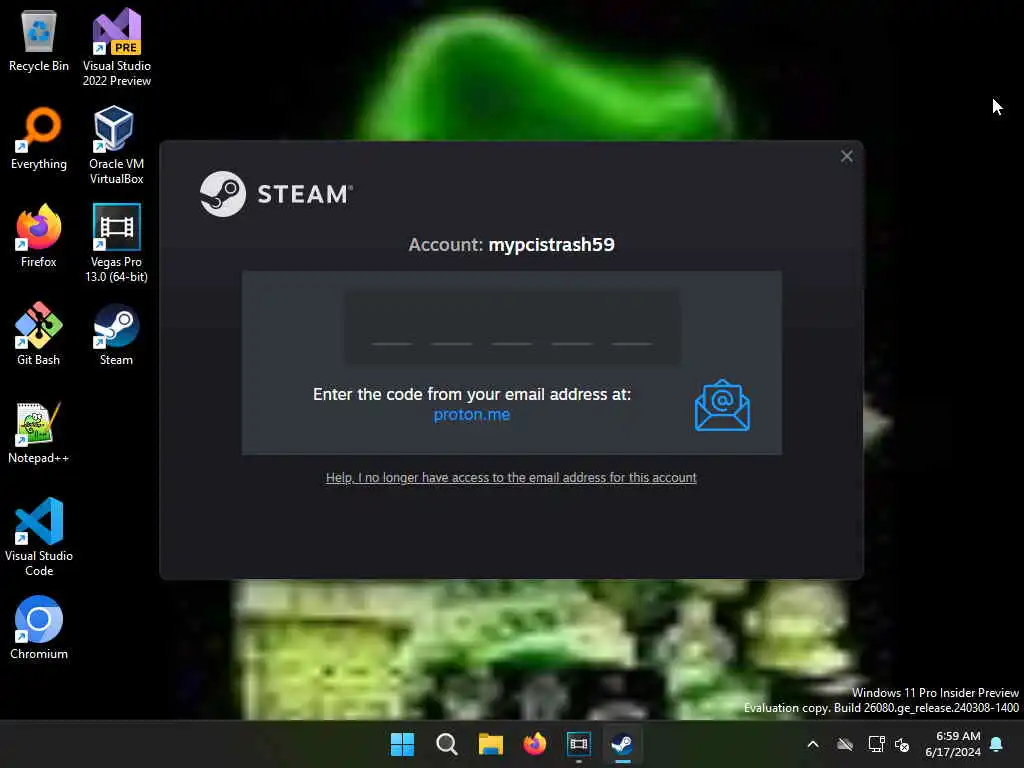This screenshot has width=1024, height=768.
Task: Open the clock showing 6:59 AM
Action: coord(953,744)
